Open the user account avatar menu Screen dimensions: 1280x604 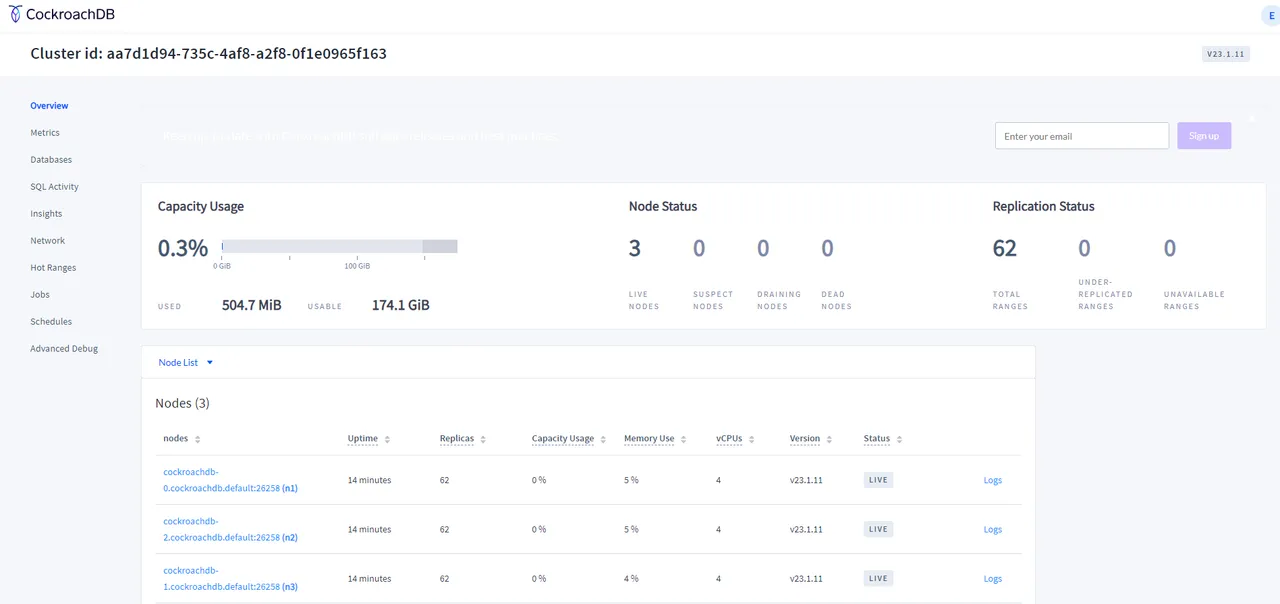(1271, 14)
